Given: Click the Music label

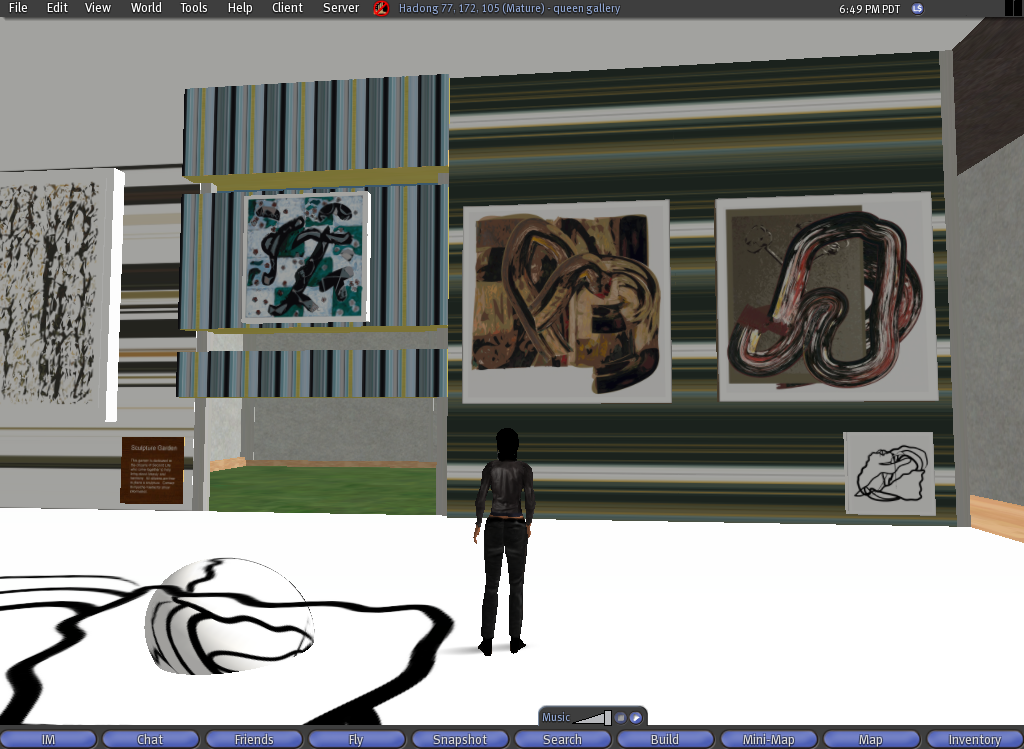Looking at the screenshot, I should pyautogui.click(x=556, y=717).
